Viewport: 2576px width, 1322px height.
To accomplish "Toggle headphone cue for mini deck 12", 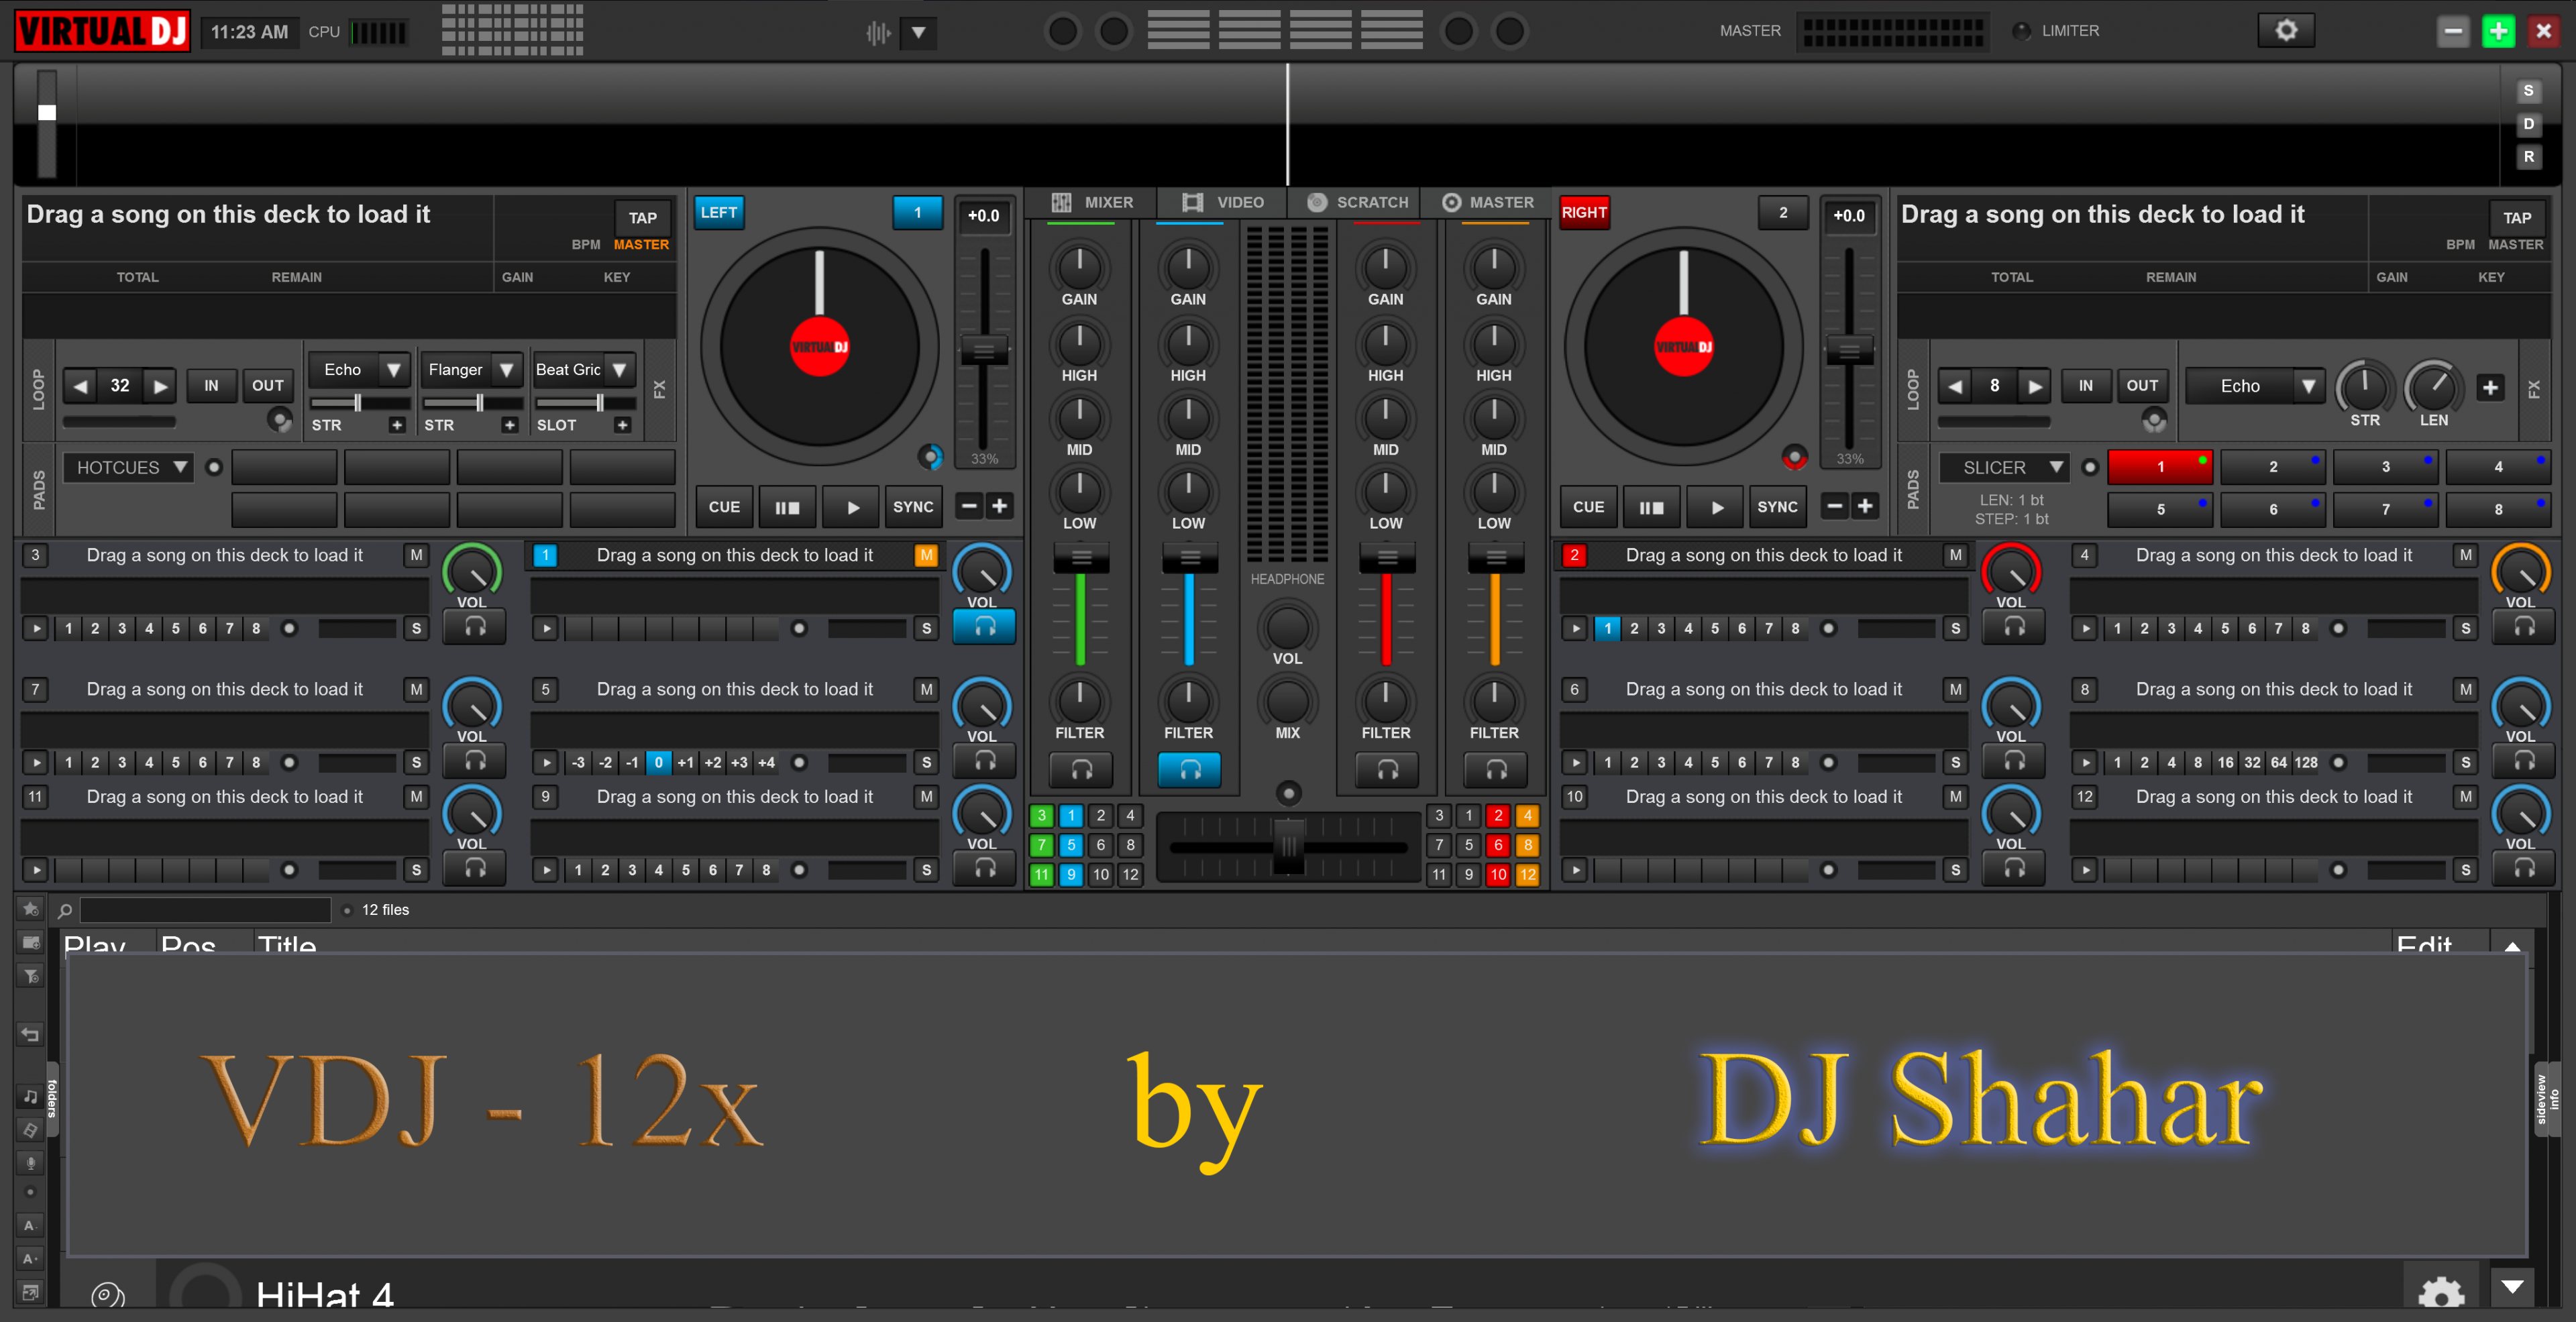I will pyautogui.click(x=2523, y=868).
